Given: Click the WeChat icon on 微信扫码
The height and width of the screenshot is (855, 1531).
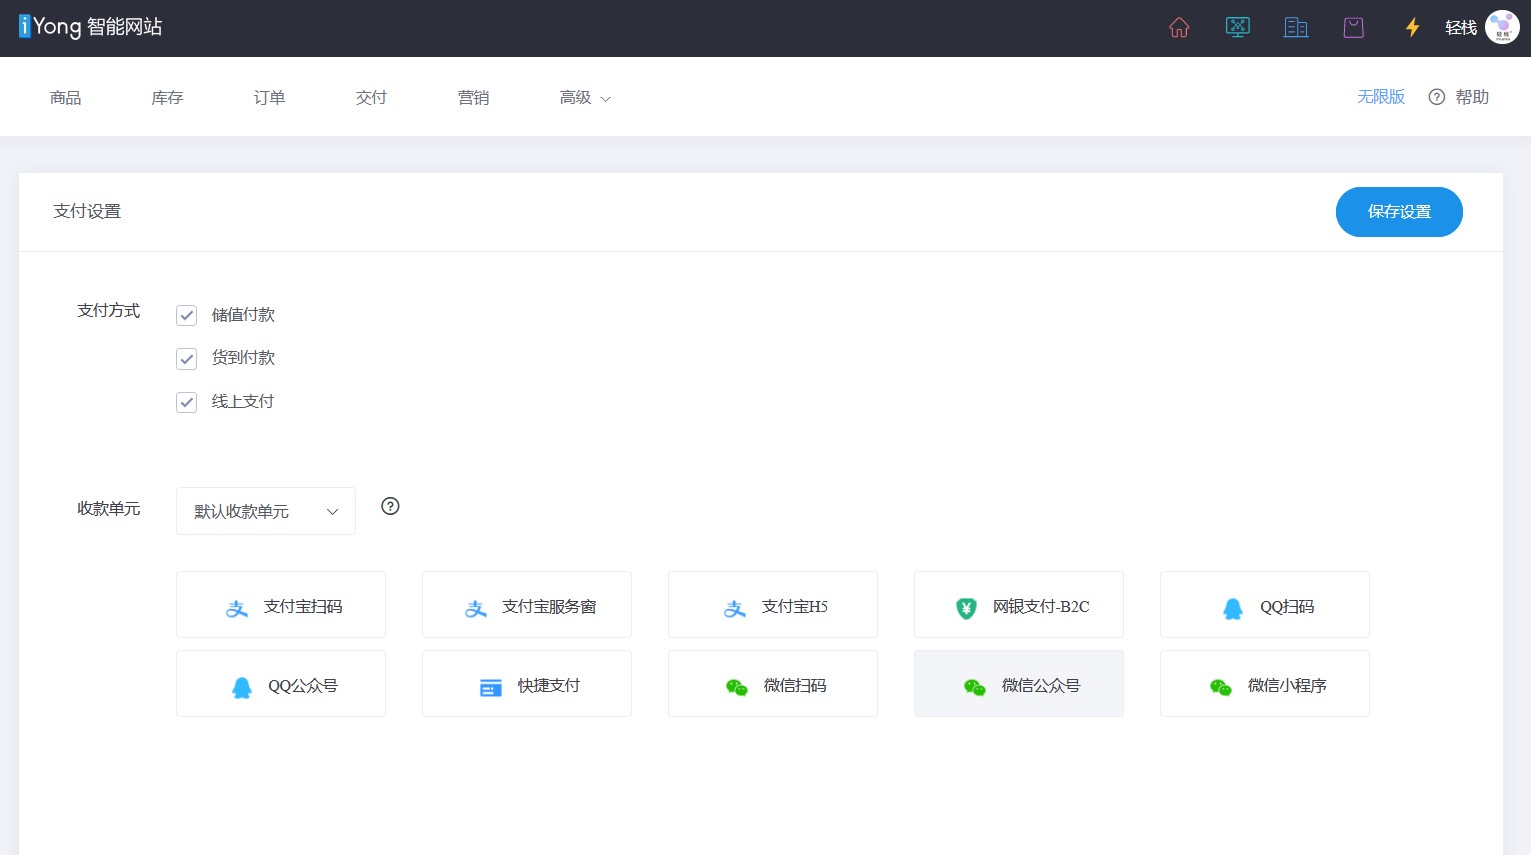Looking at the screenshot, I should (x=737, y=687).
